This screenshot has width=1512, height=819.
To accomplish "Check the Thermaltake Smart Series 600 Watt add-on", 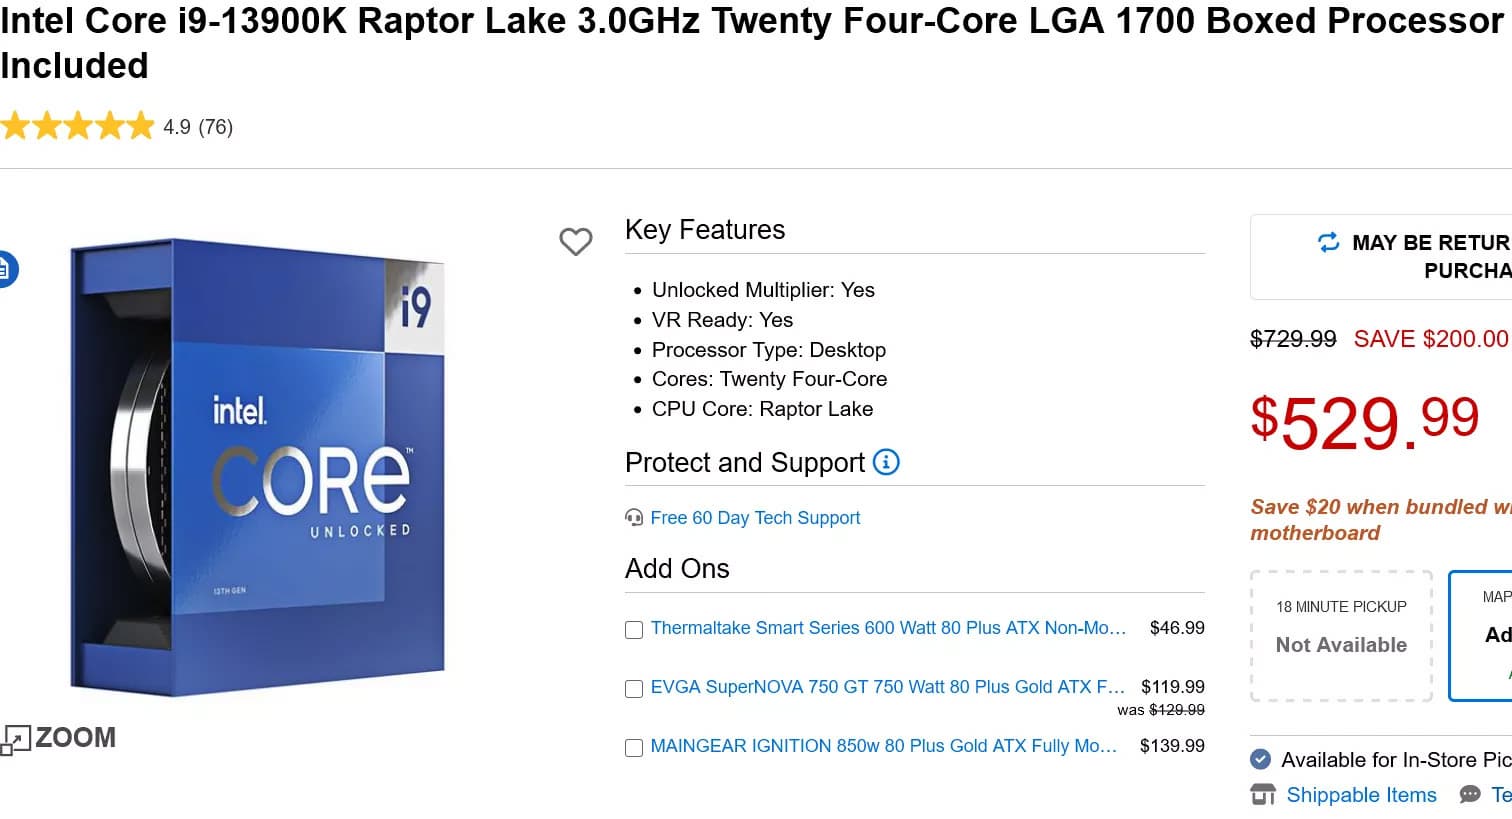I will pos(634,630).
